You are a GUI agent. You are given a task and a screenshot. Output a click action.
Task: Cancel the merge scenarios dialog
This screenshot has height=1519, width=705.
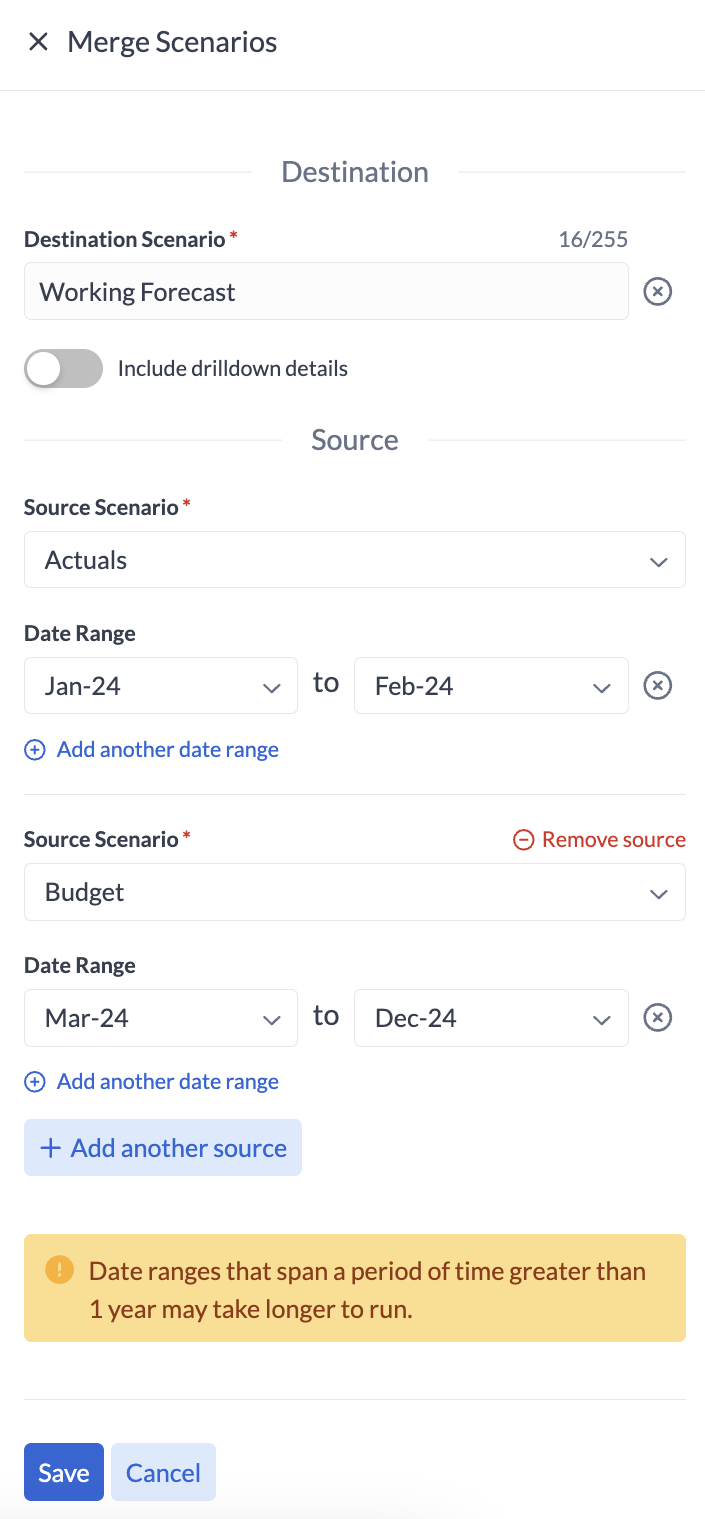163,1473
